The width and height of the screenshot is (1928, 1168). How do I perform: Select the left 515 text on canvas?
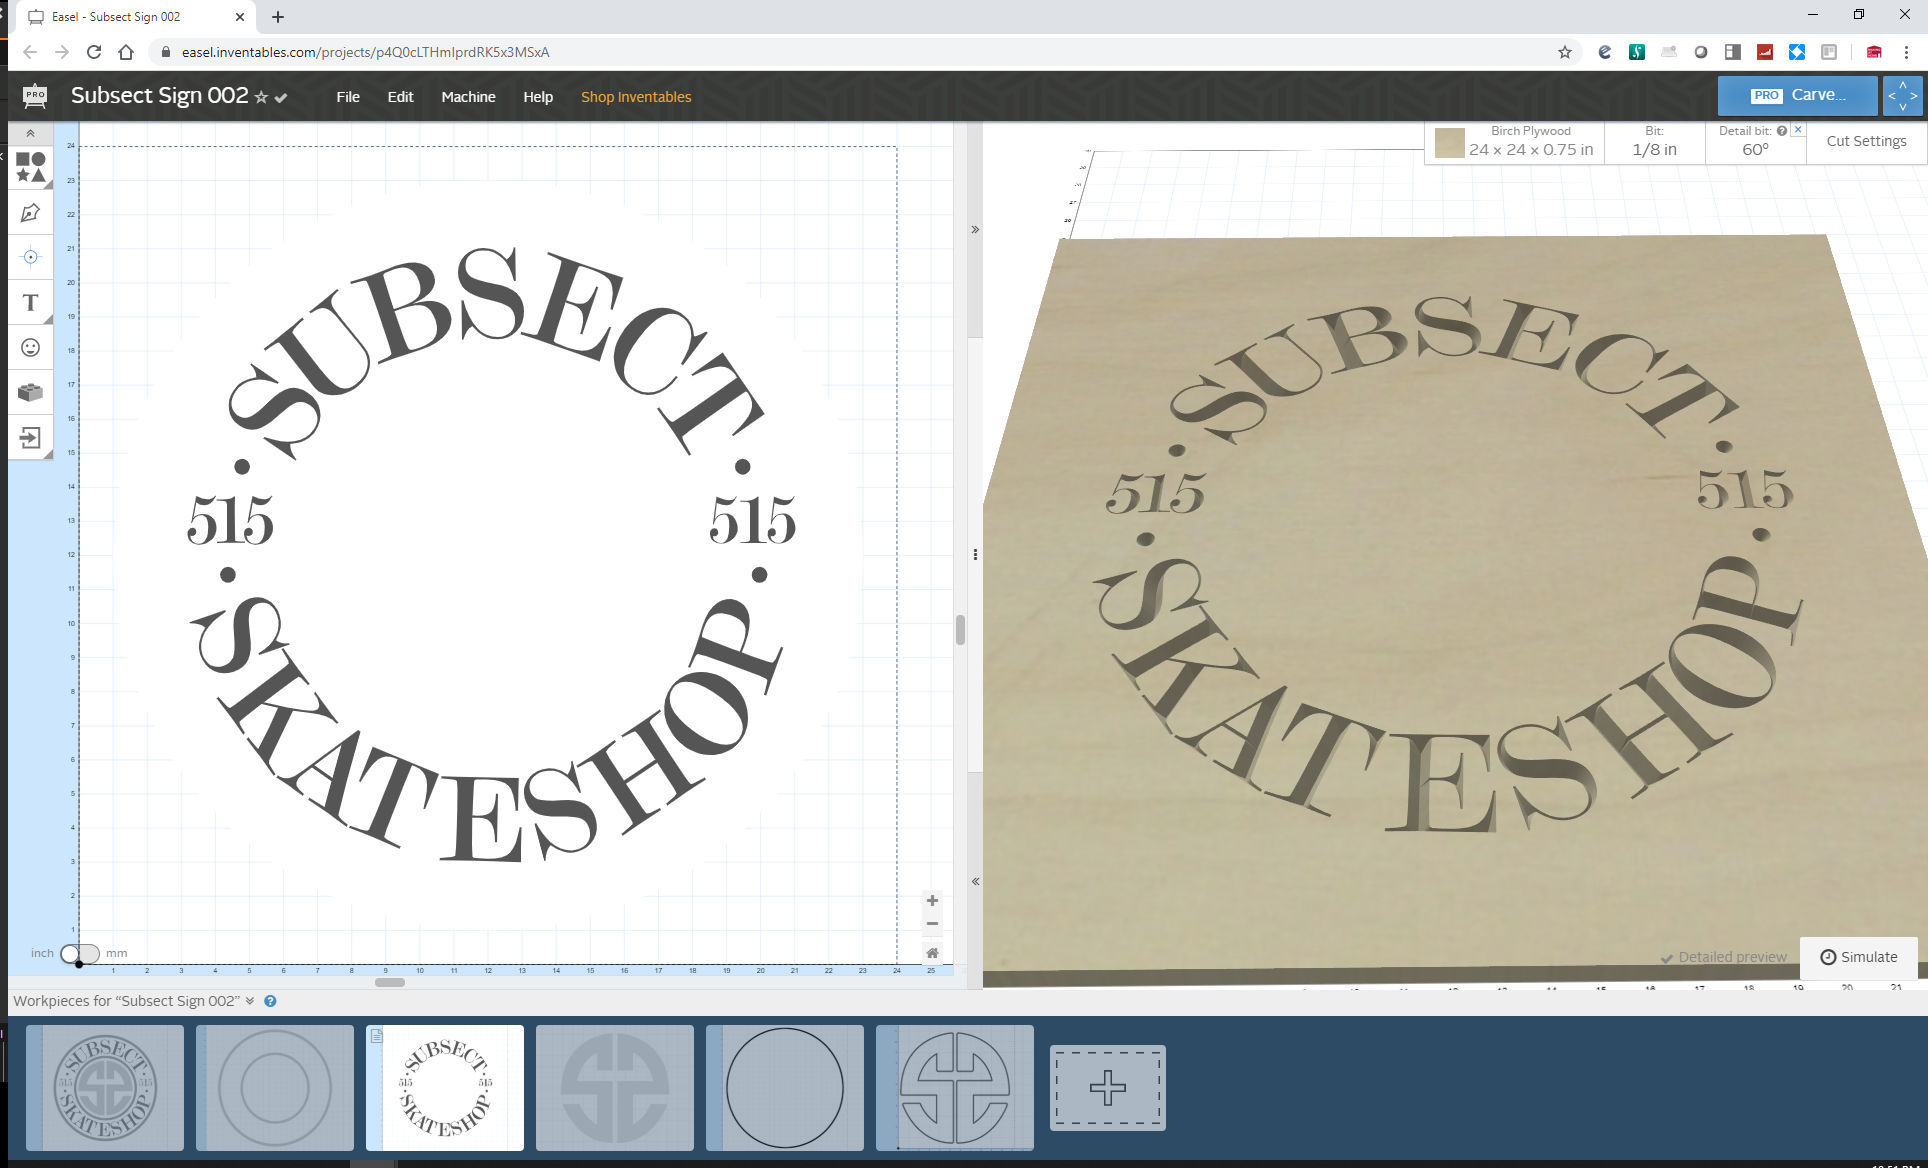(230, 520)
